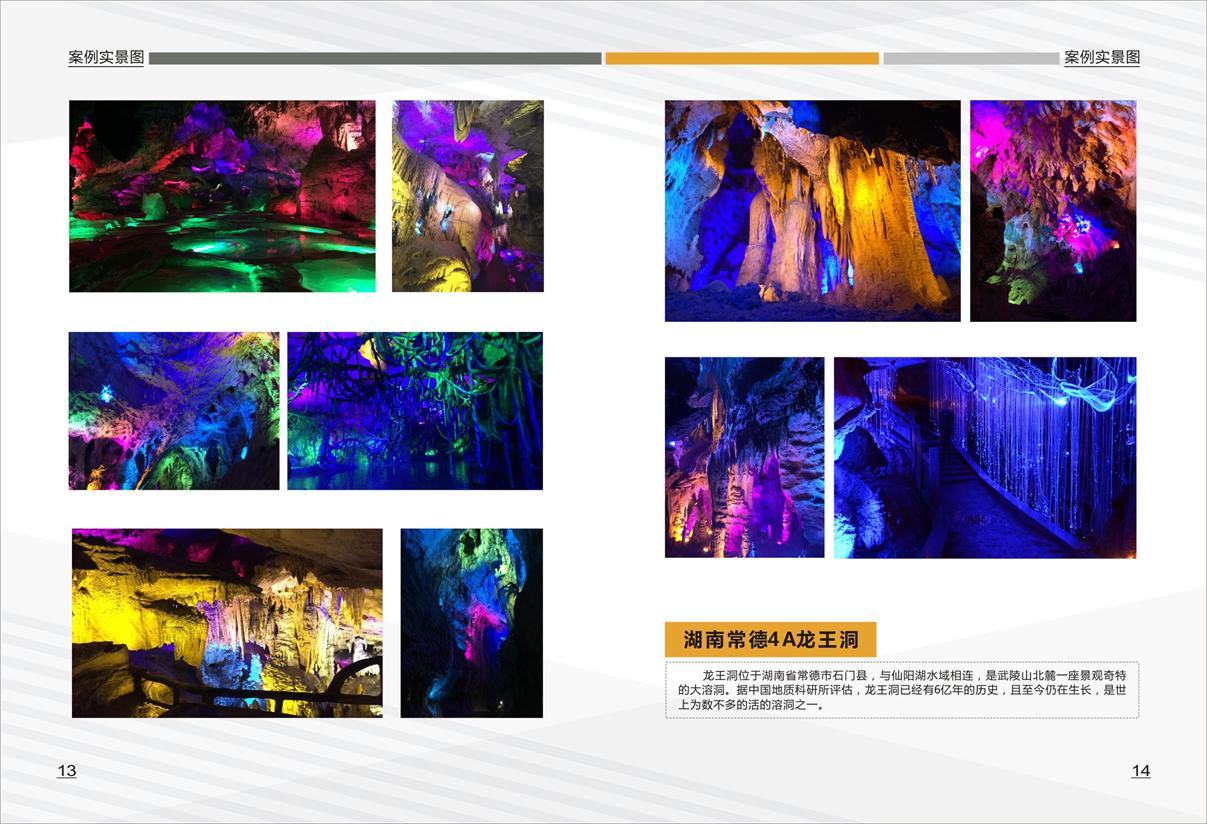Click the pink and red cave photo beside the orange column photo
1207x824 pixels.
(x=1053, y=211)
